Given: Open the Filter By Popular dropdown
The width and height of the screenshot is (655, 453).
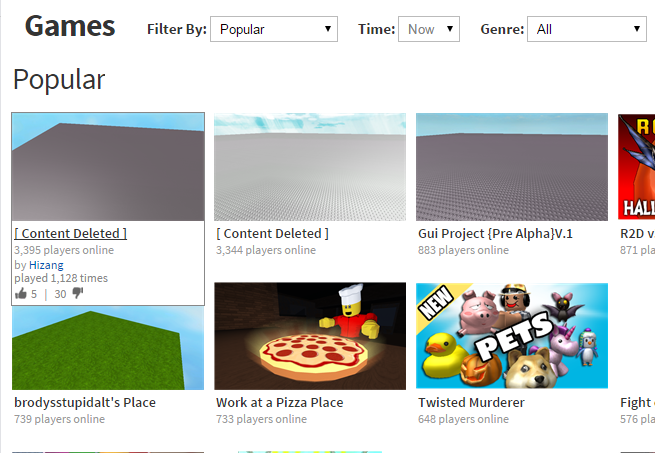Looking at the screenshot, I should pyautogui.click(x=274, y=29).
